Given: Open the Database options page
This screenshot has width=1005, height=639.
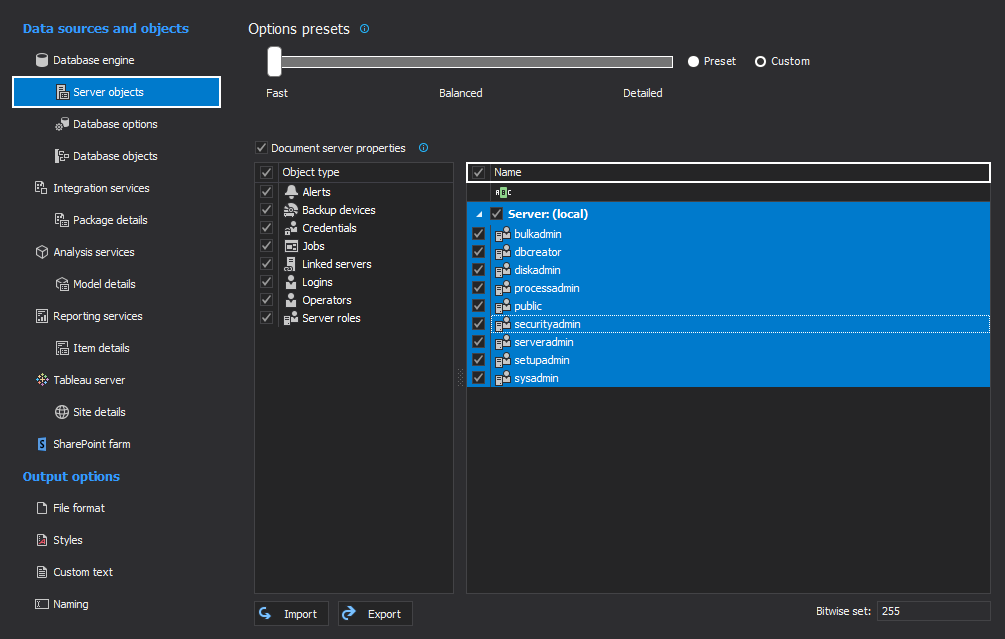Looking at the screenshot, I should [115, 124].
